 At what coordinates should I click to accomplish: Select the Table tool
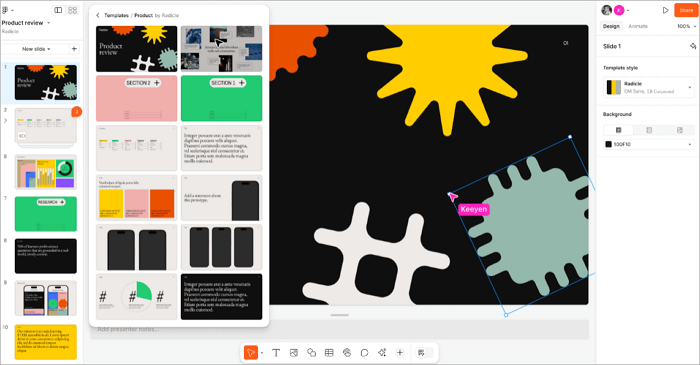click(329, 353)
